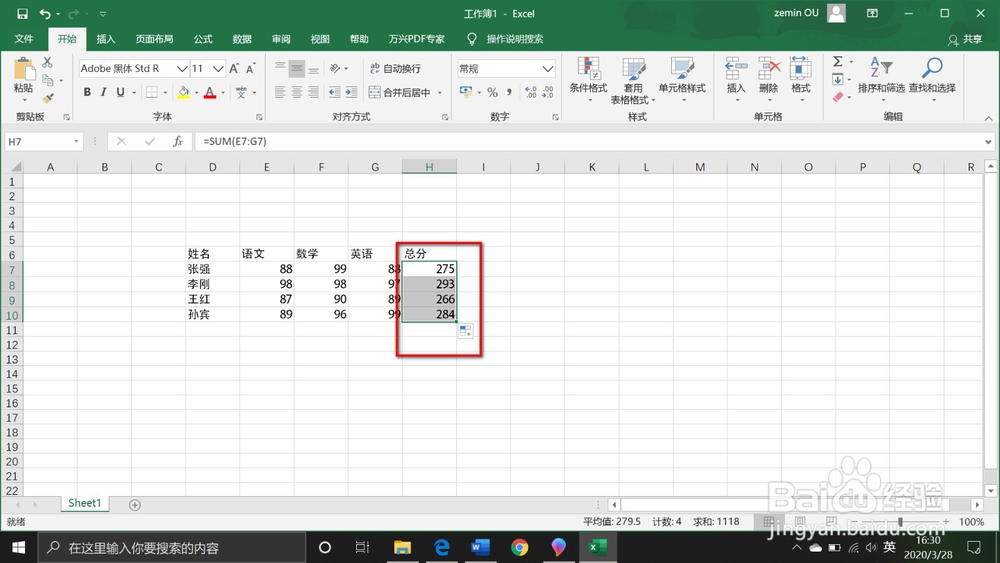The height and width of the screenshot is (563, 1000).
Task: Open the 文件 File tab
Action: click(x=24, y=39)
